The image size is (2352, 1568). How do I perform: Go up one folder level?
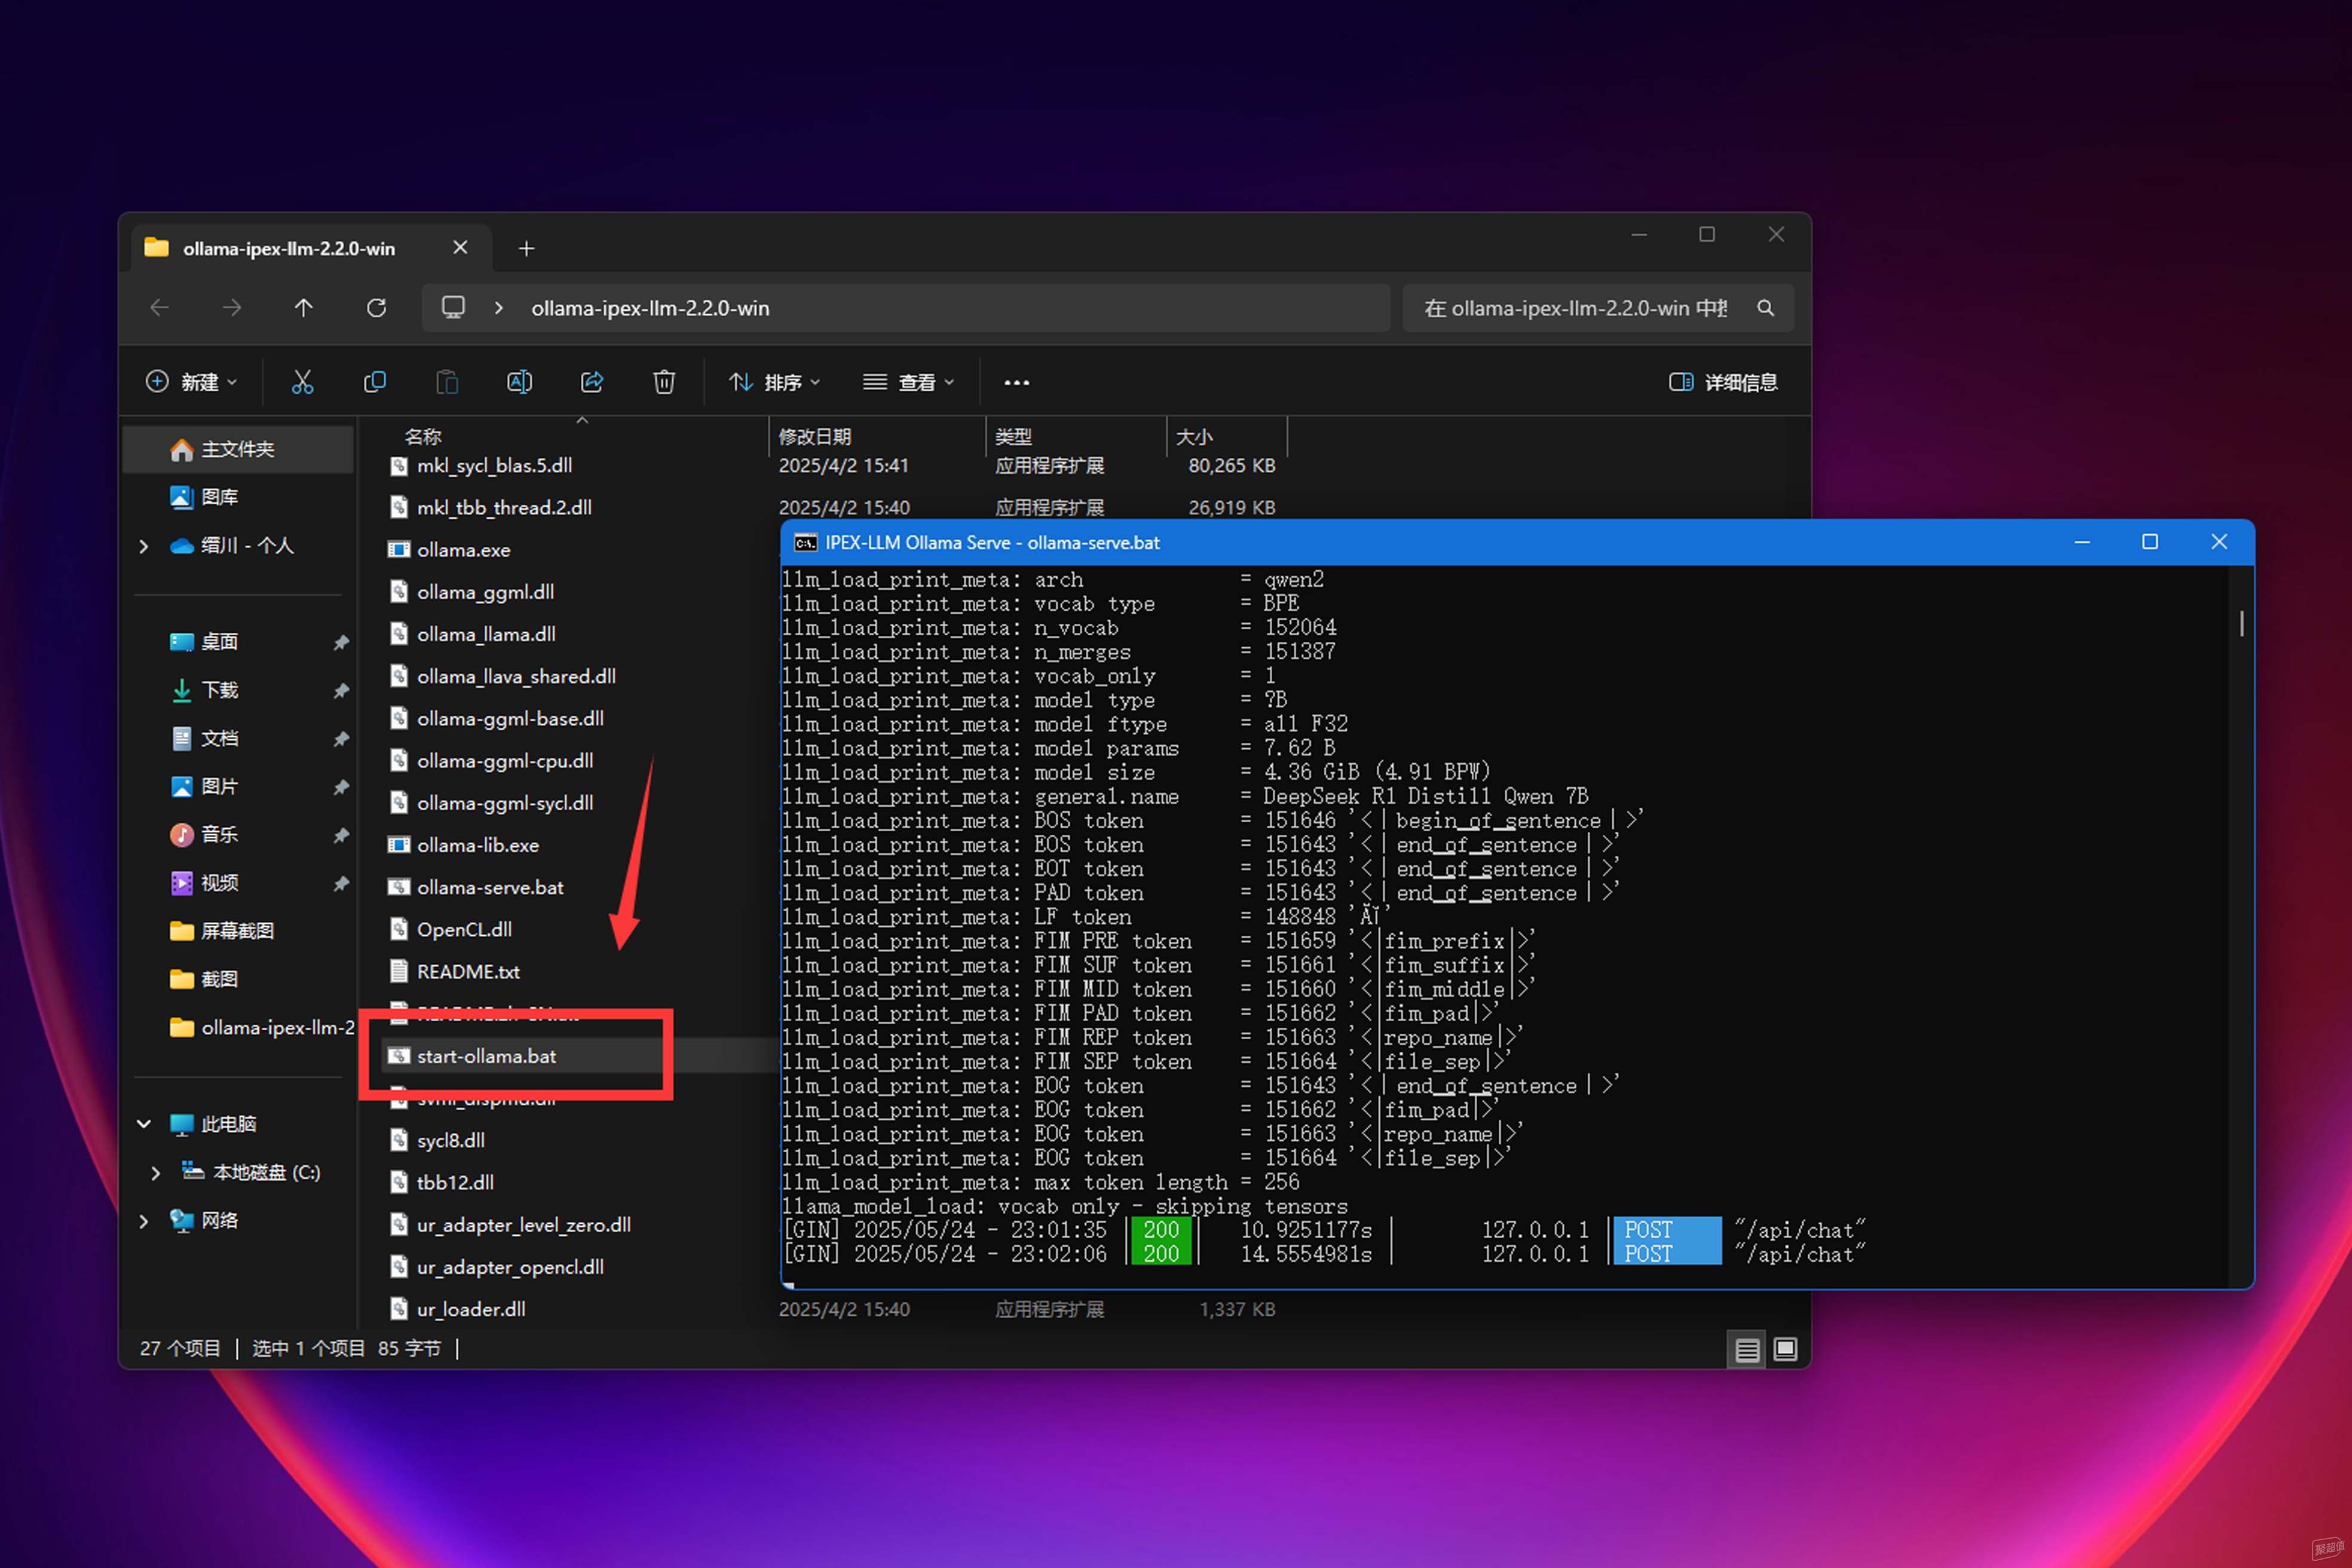click(304, 308)
